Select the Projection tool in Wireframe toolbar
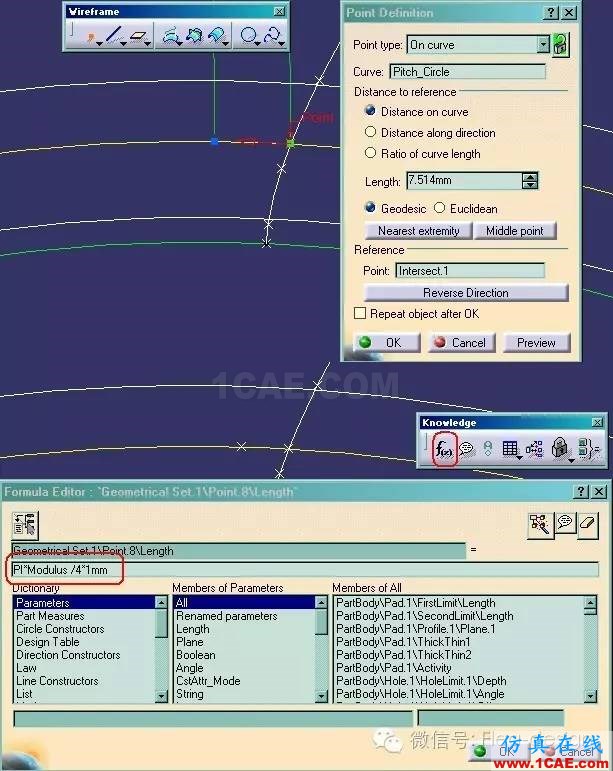The width and height of the screenshot is (613, 771). point(170,36)
